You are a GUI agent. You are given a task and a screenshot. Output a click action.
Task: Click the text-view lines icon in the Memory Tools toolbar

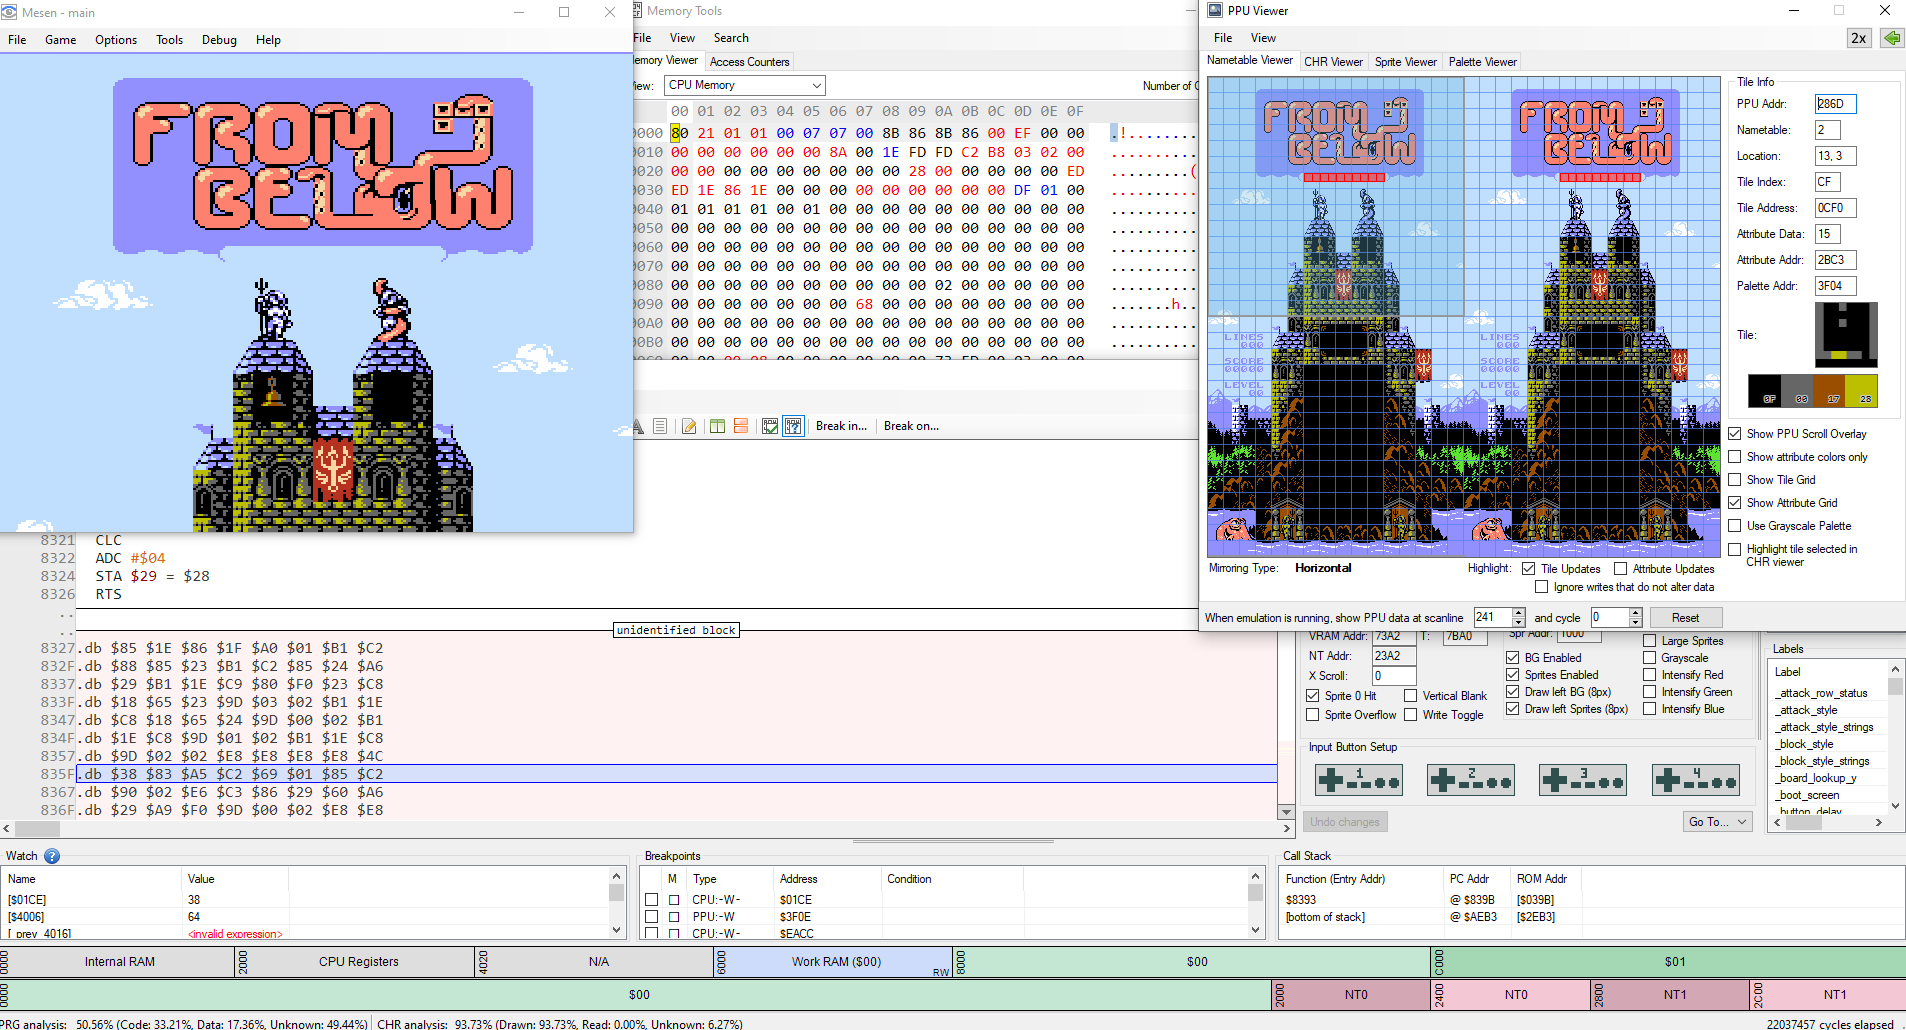click(x=660, y=426)
